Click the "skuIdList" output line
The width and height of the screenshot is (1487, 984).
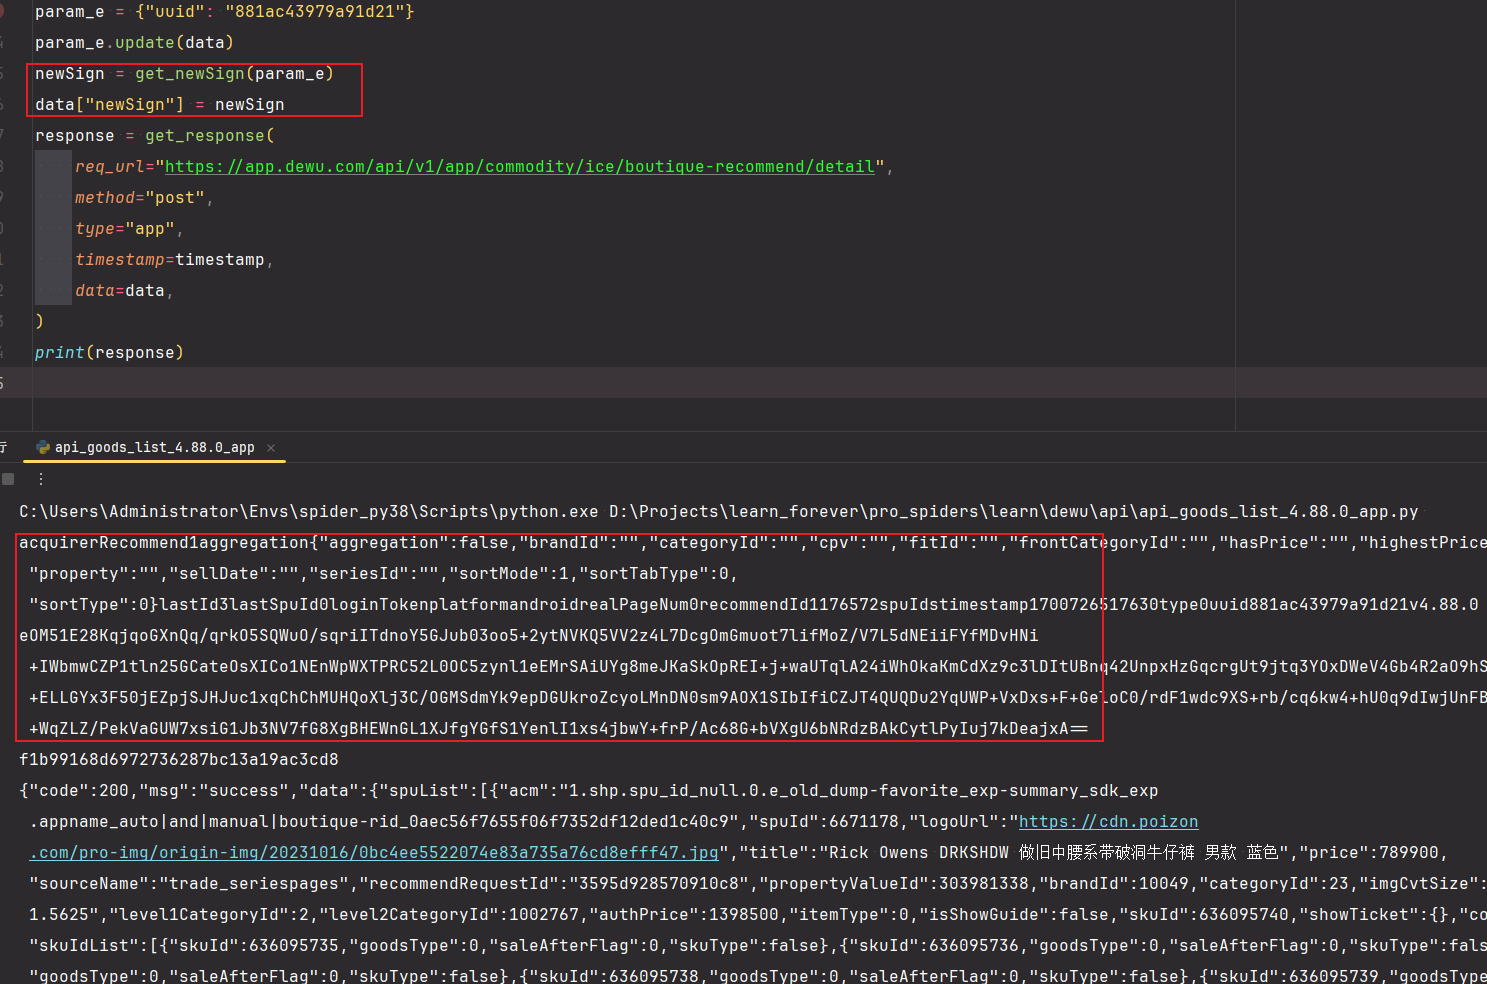758,946
